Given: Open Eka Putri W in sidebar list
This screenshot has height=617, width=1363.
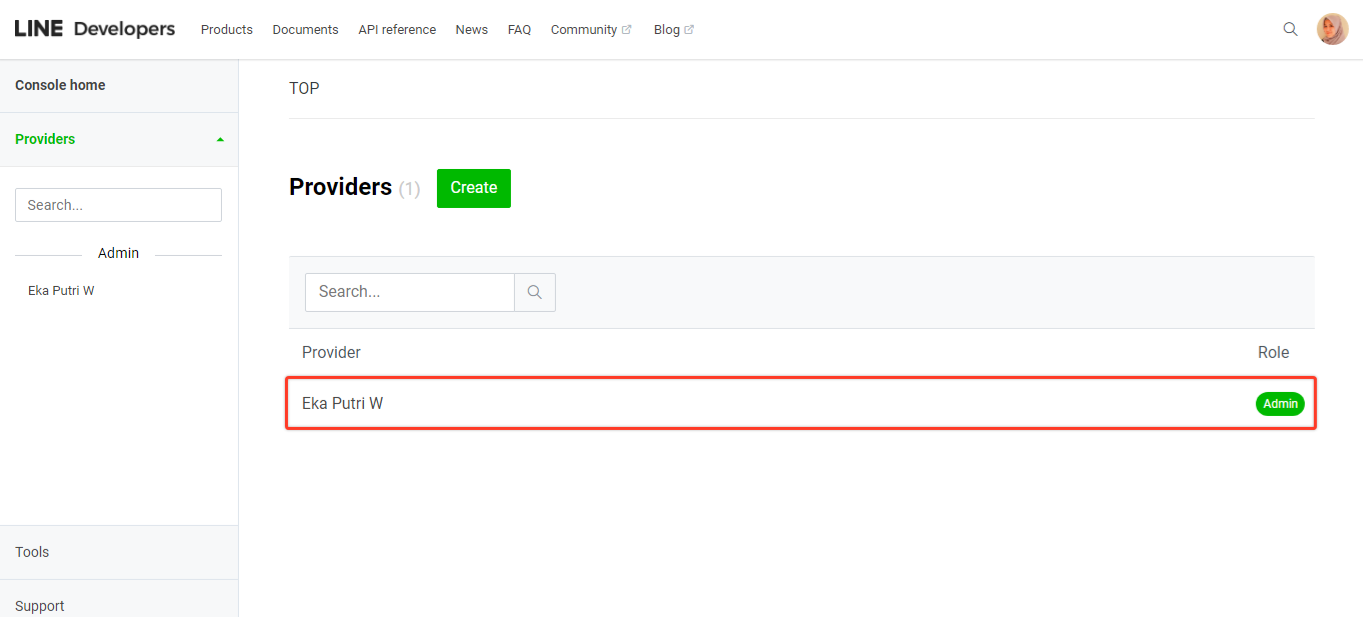Looking at the screenshot, I should pyautogui.click(x=61, y=291).
